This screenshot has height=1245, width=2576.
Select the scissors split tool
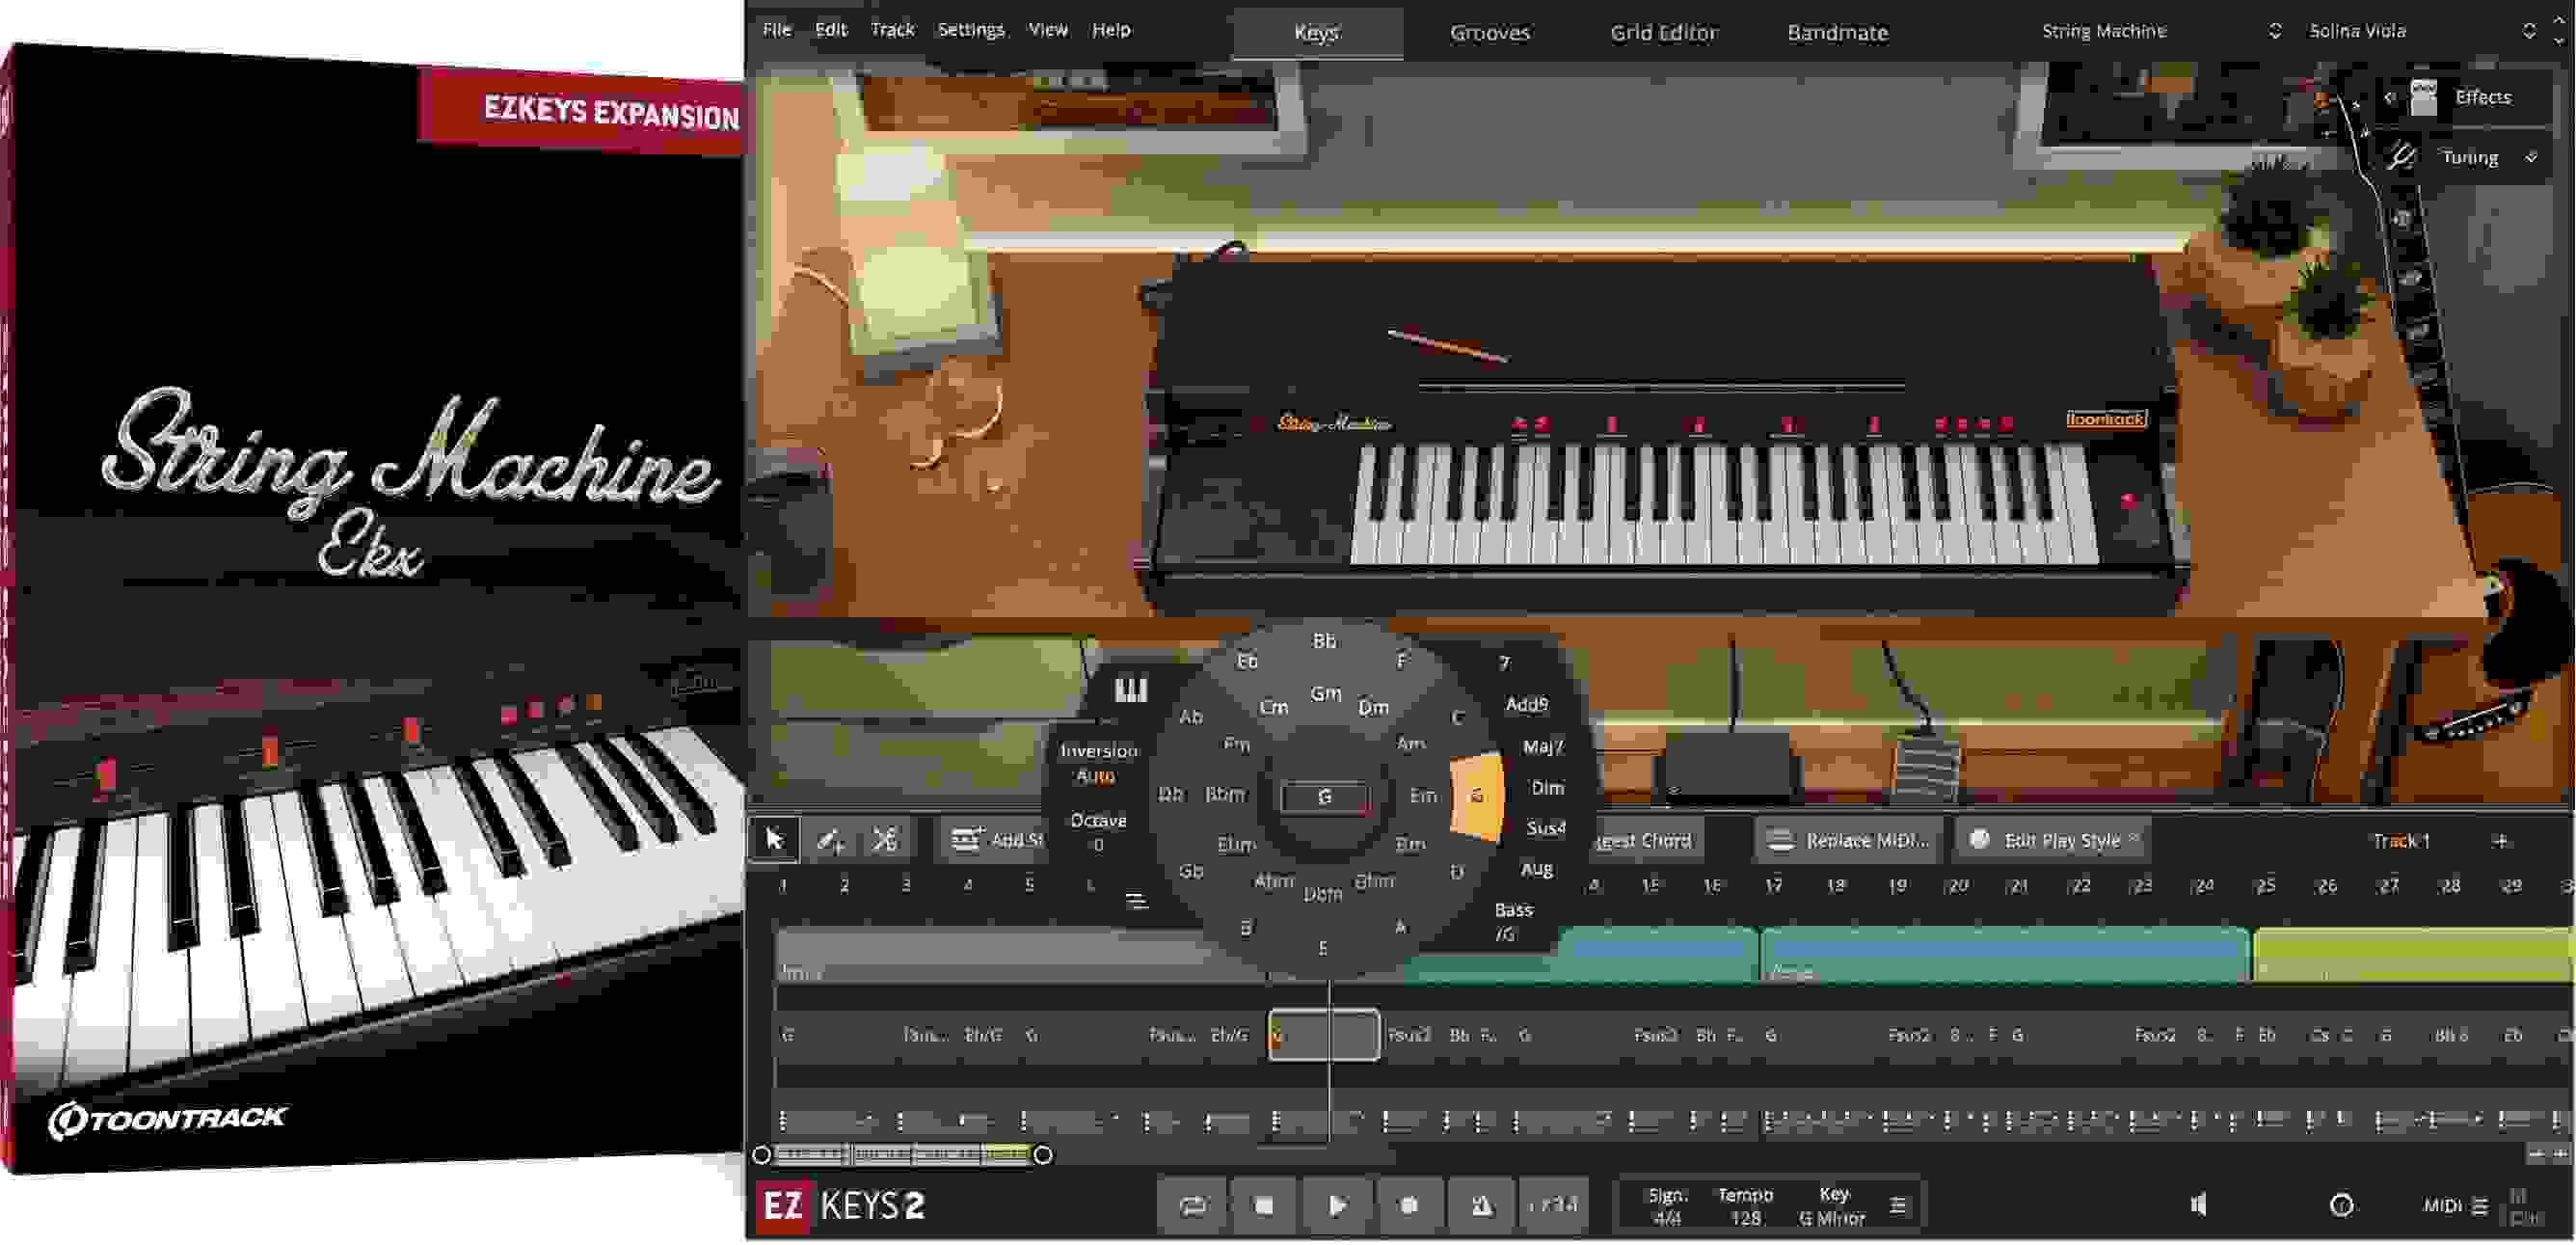tap(886, 840)
